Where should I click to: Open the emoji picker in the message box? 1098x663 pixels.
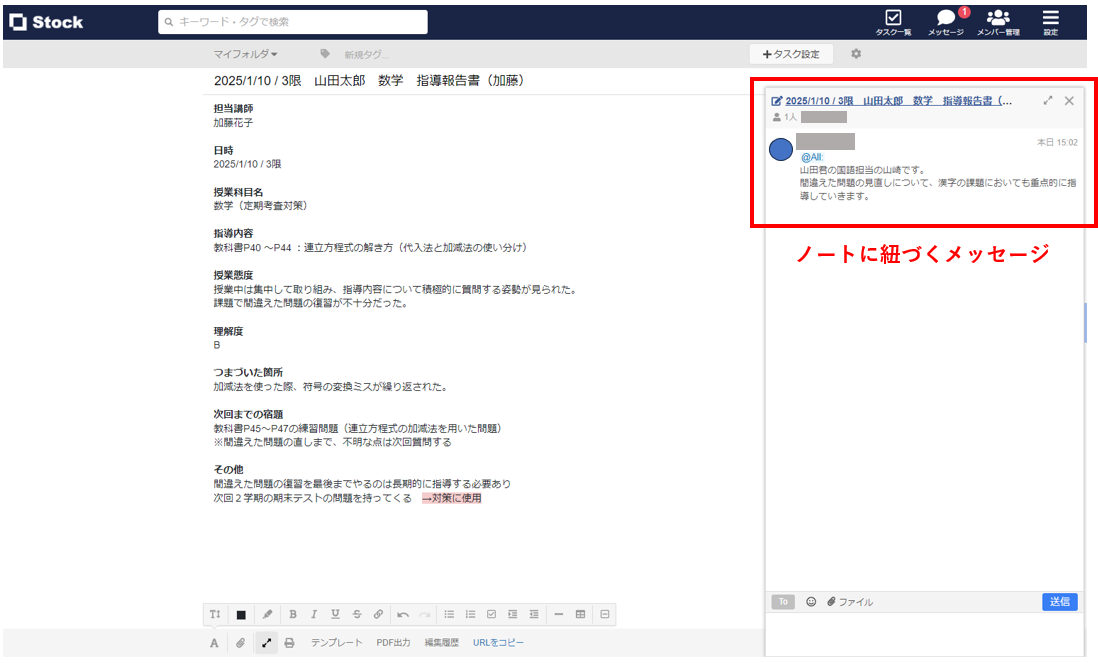point(813,601)
